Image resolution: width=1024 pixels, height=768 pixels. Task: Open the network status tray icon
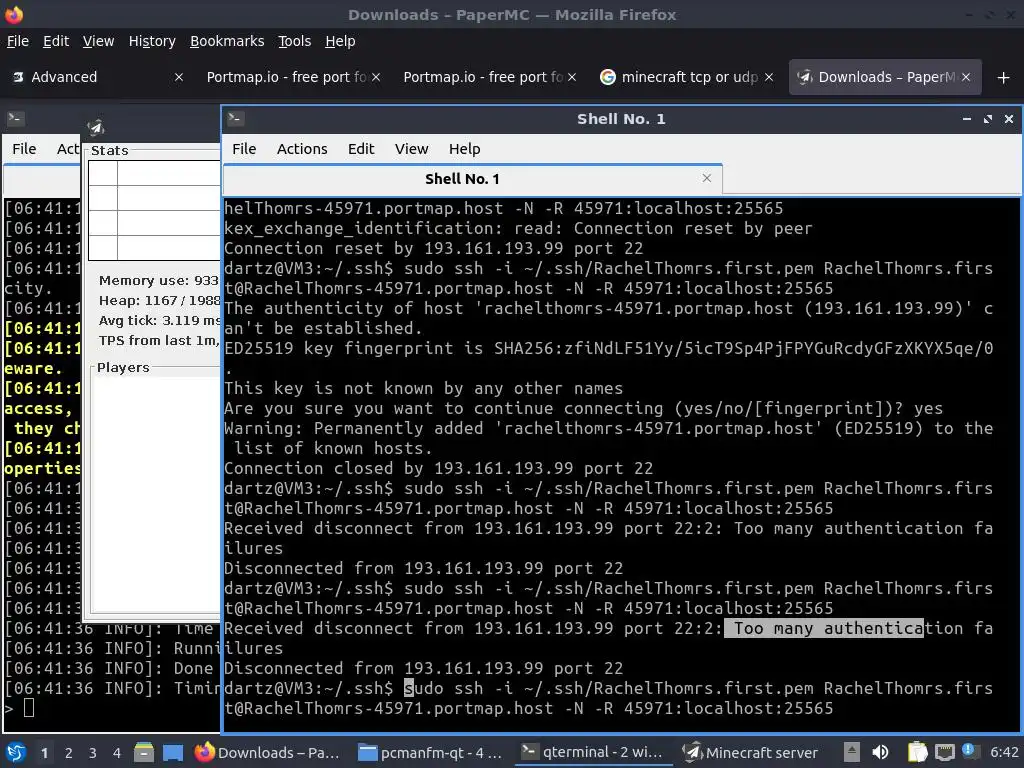pyautogui.click(x=945, y=752)
